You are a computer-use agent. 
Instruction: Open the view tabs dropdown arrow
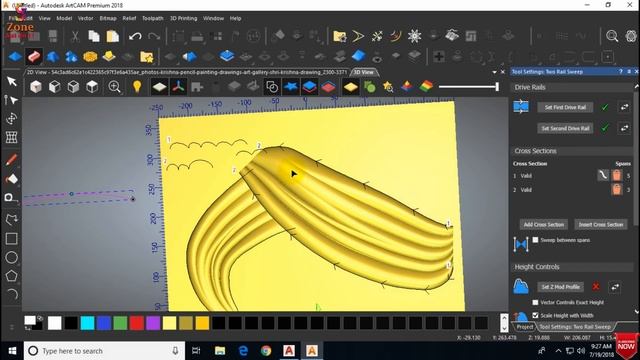coord(494,72)
